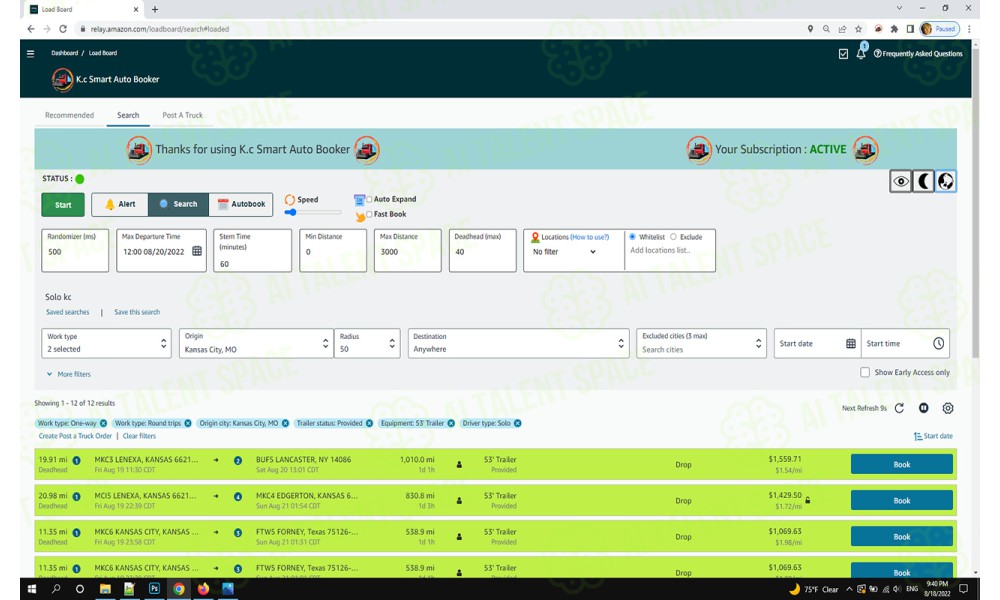Screen dimensions: 1000x600
Task: Open File Explorer from the taskbar
Action: click(105, 589)
